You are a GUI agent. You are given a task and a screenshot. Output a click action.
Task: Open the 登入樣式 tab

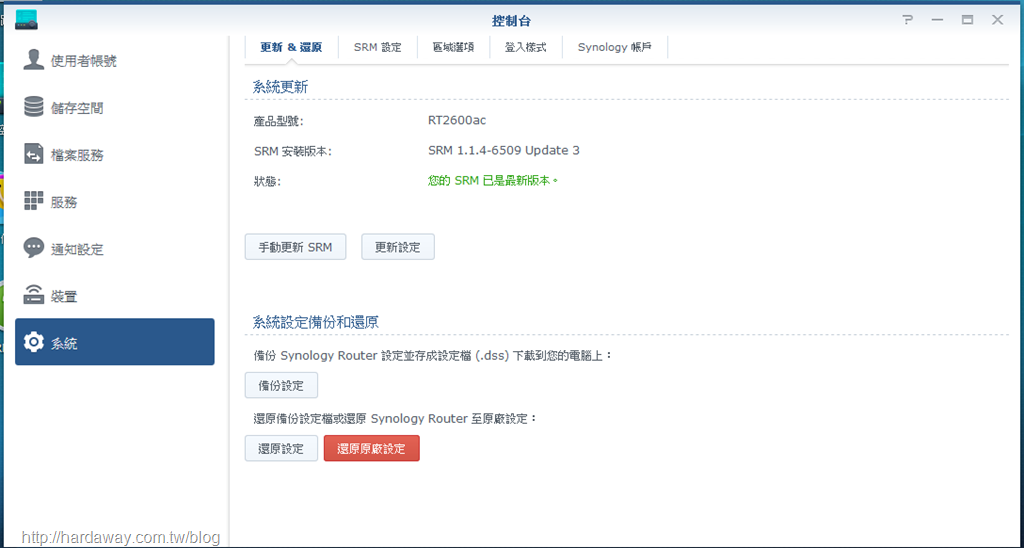[526, 47]
